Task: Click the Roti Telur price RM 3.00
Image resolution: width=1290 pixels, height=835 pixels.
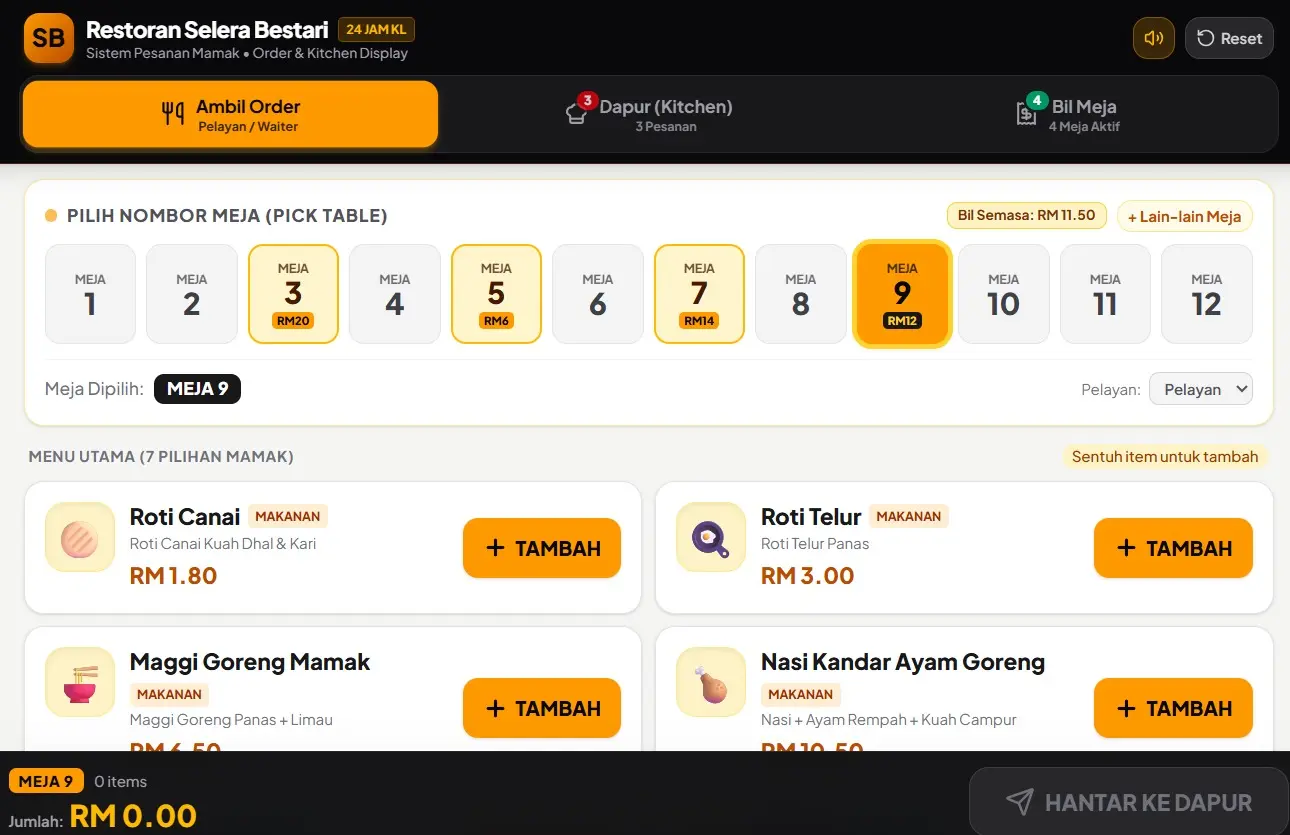Action: (x=808, y=576)
